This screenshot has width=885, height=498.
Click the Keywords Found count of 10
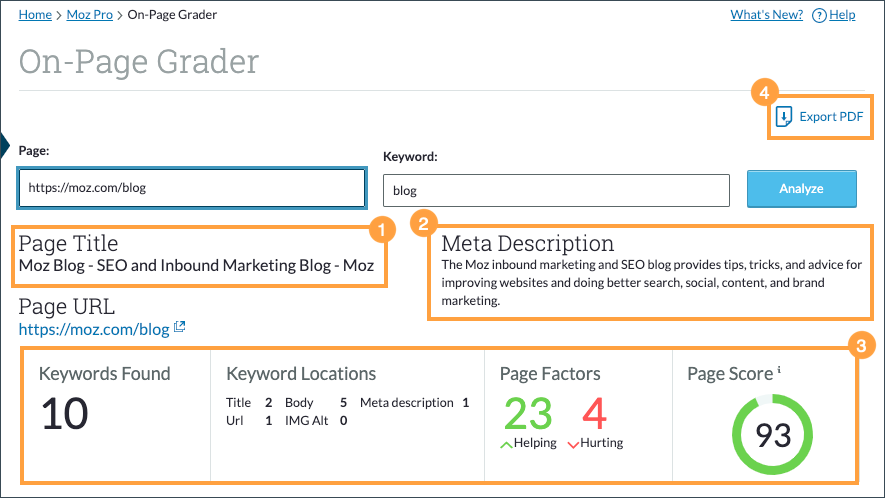[x=65, y=414]
